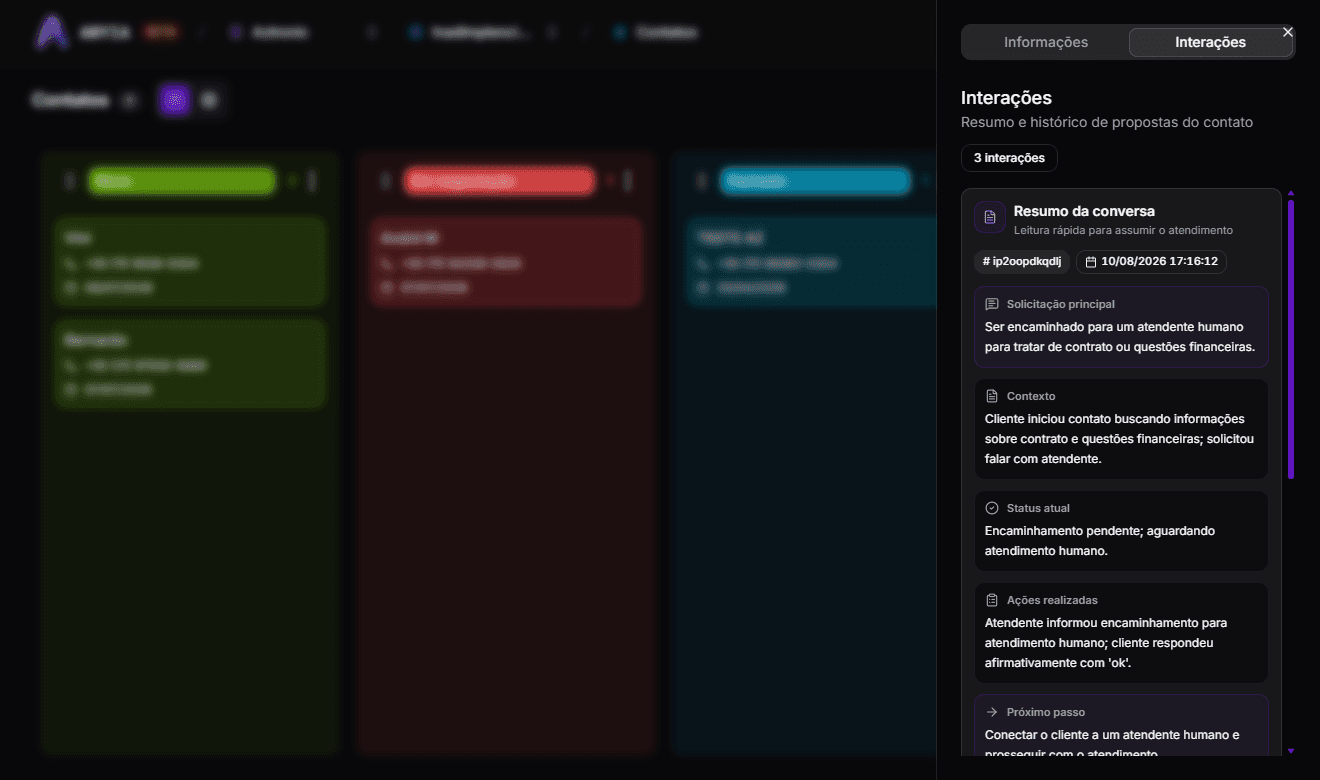The height and width of the screenshot is (780, 1320).
Task: Switch to the Informações tab
Action: coord(1046,42)
